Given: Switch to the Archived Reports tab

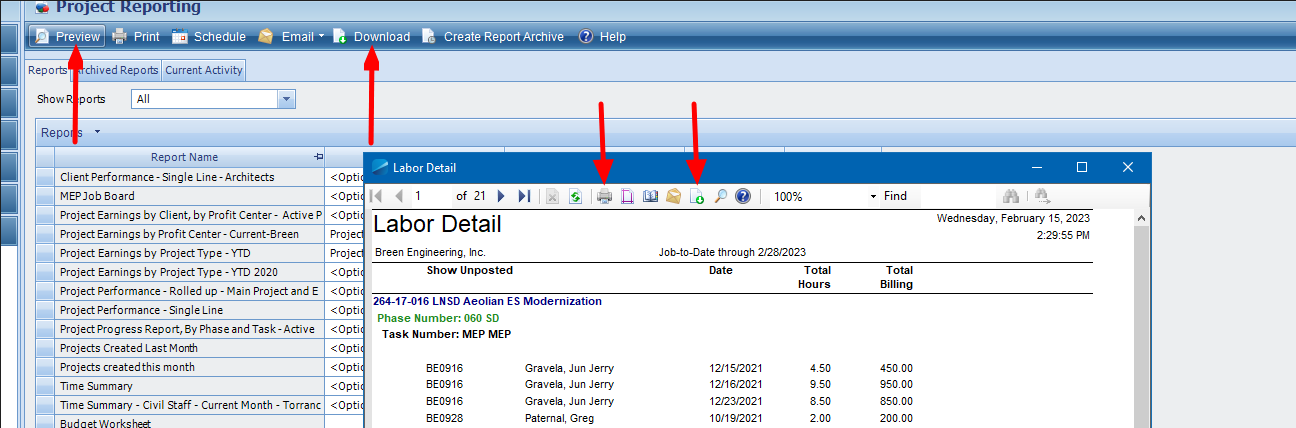Looking at the screenshot, I should [x=116, y=70].
